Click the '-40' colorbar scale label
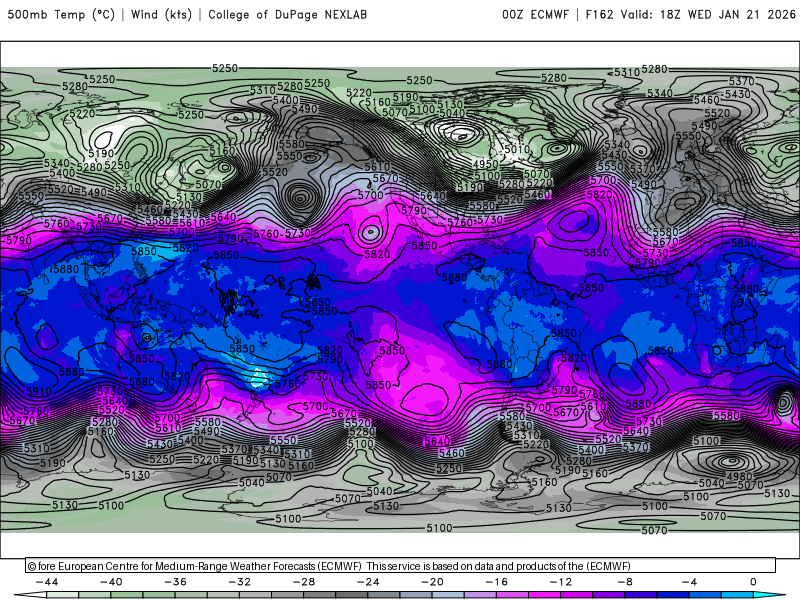Image resolution: width=800 pixels, height=600 pixels. (111, 582)
